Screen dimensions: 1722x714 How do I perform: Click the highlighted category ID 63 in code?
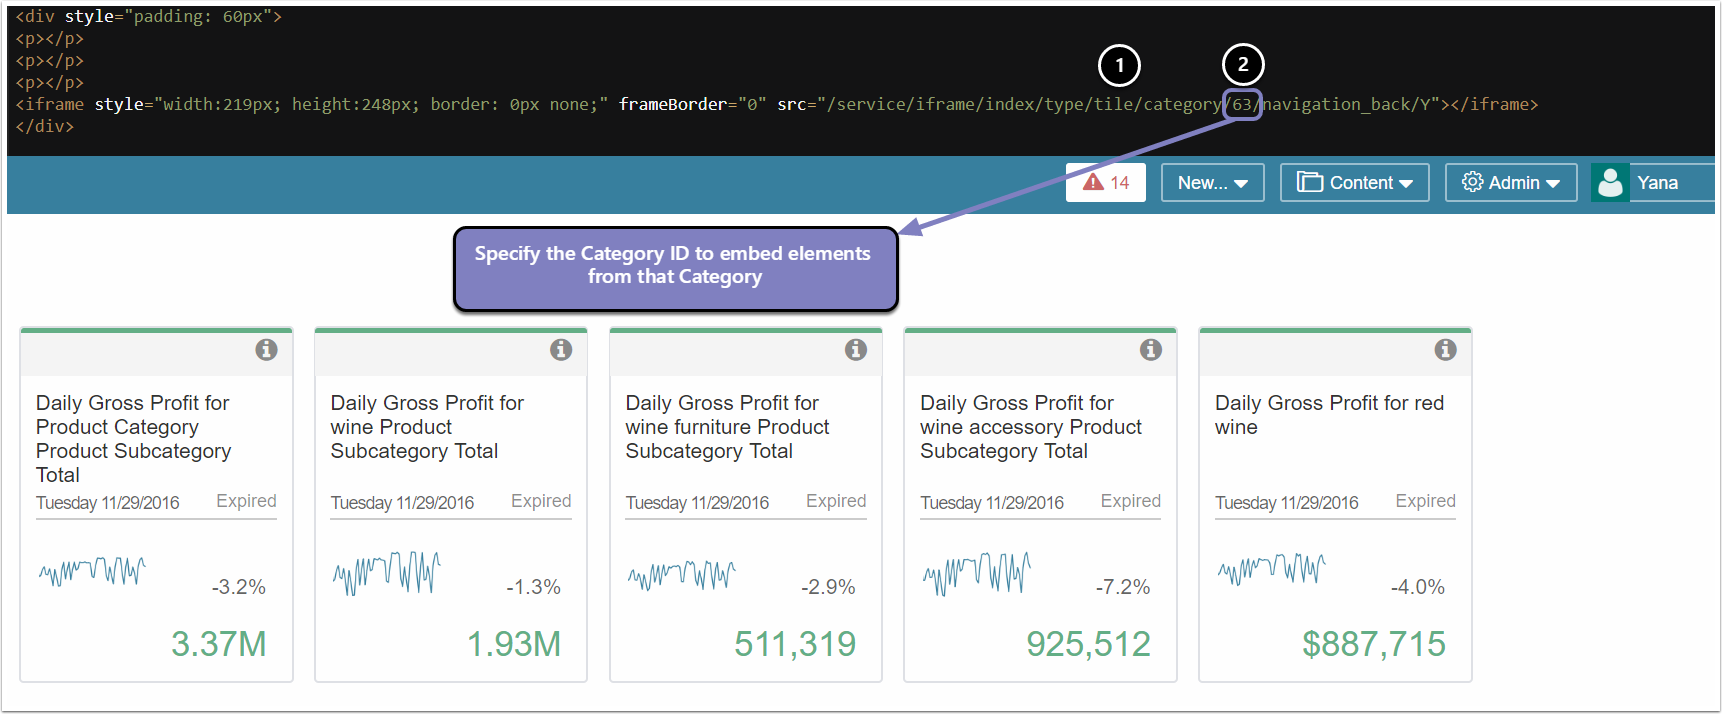[1242, 104]
